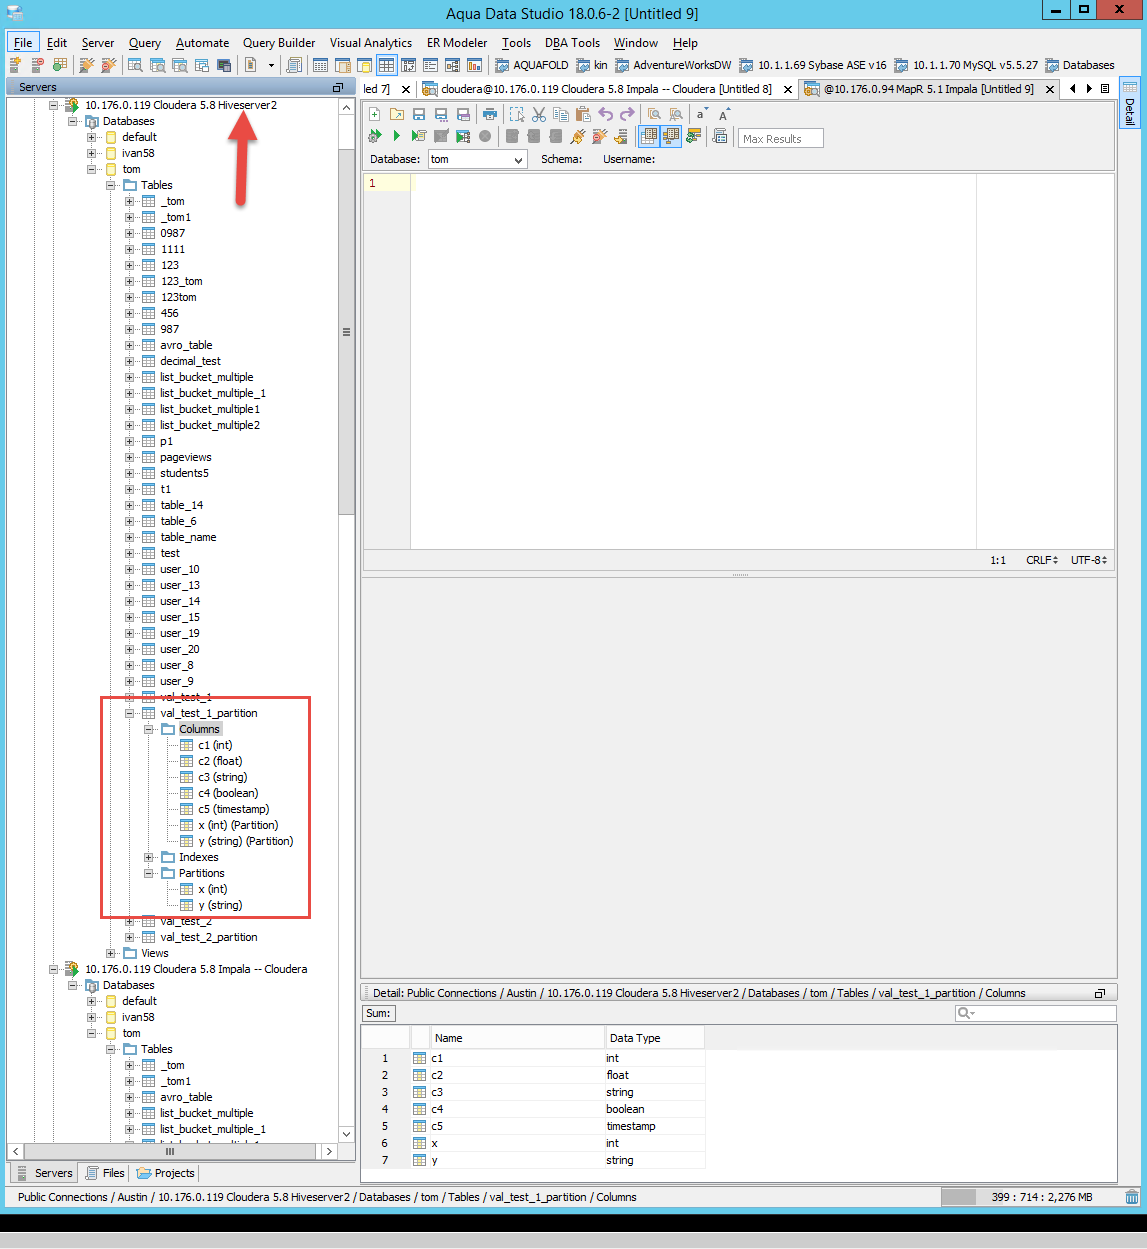Click the UTF-8 encoding selector in editor status
The width and height of the screenshot is (1147, 1249).
pos(1088,560)
